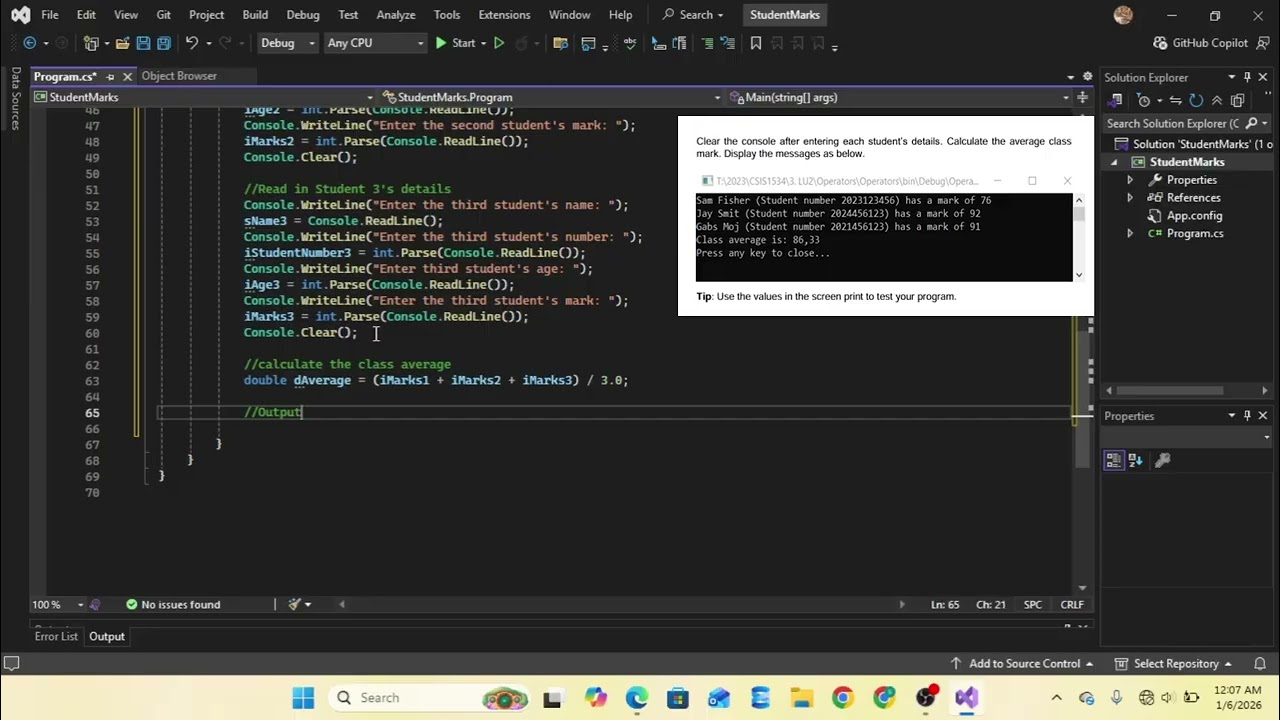1280x720 pixels.
Task: Collapse All in Solution Explorer
Action: 1217,100
